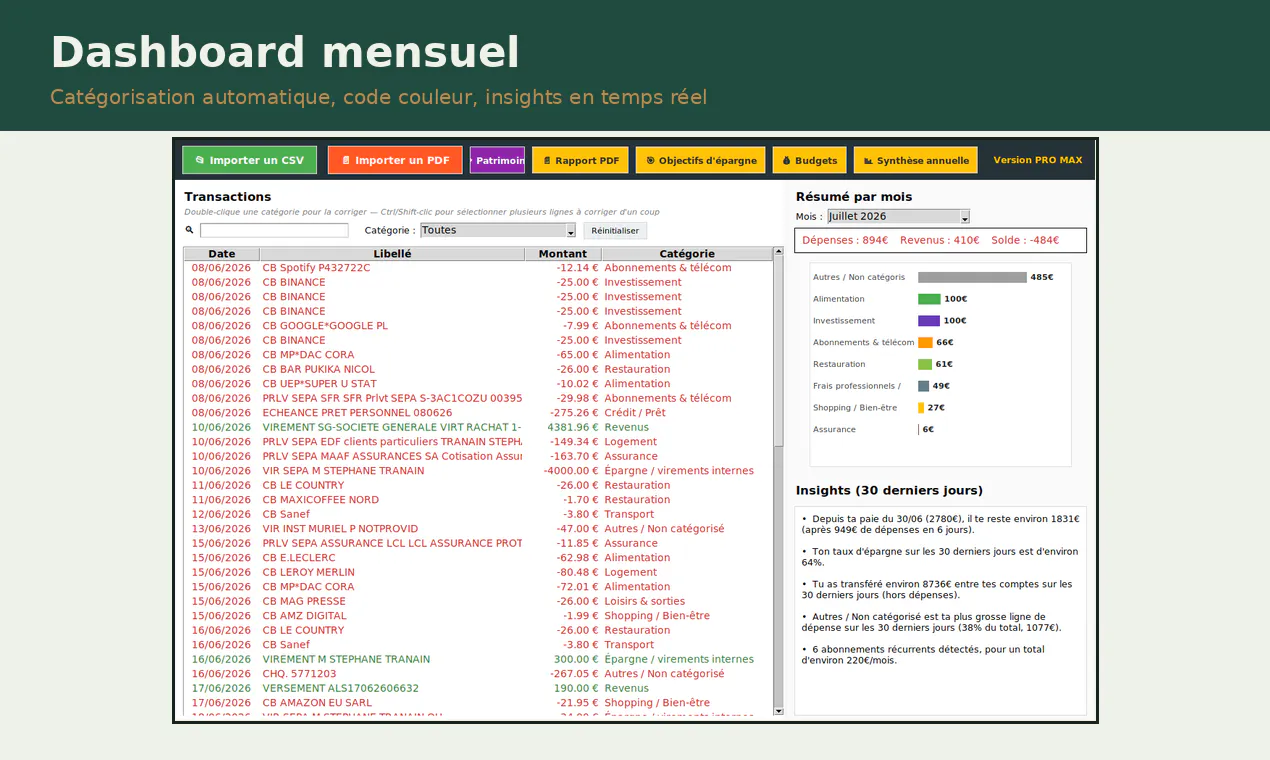Screen dimensions: 1270x760
Task: Click the chart icon on Synthèse annuelle
Action: tap(869, 160)
